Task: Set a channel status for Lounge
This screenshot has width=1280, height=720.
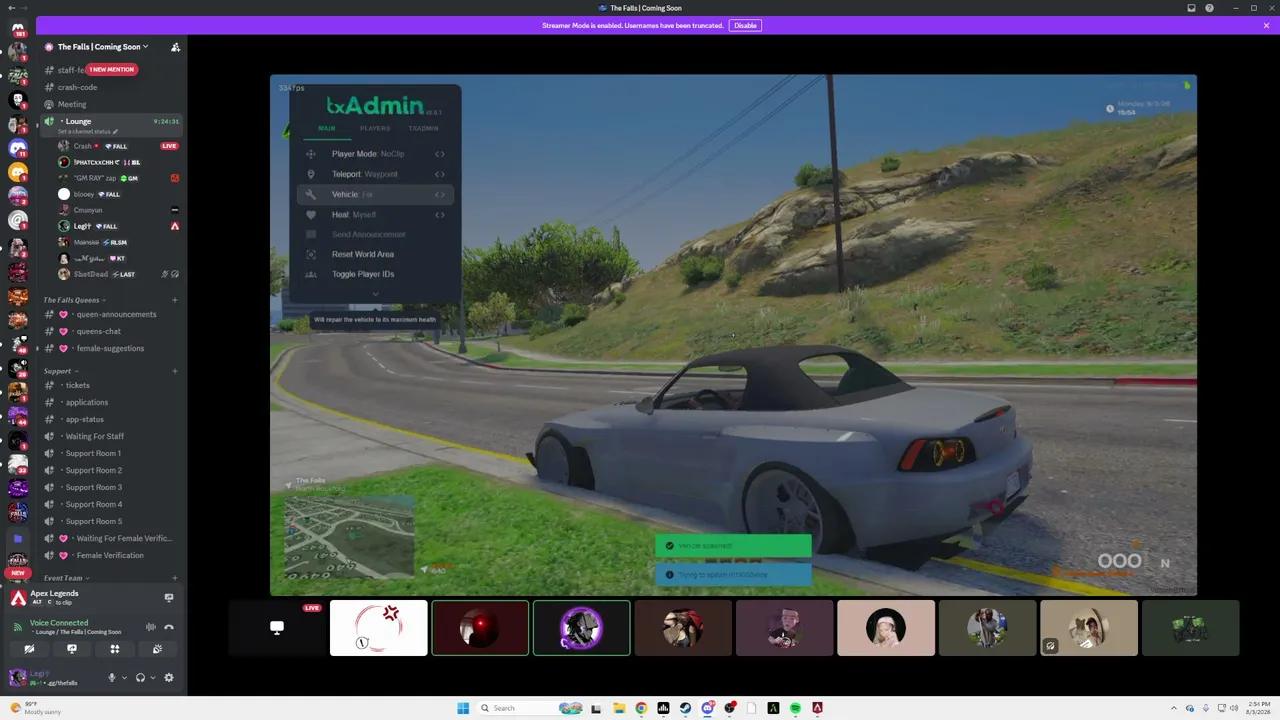Action: click(x=88, y=132)
